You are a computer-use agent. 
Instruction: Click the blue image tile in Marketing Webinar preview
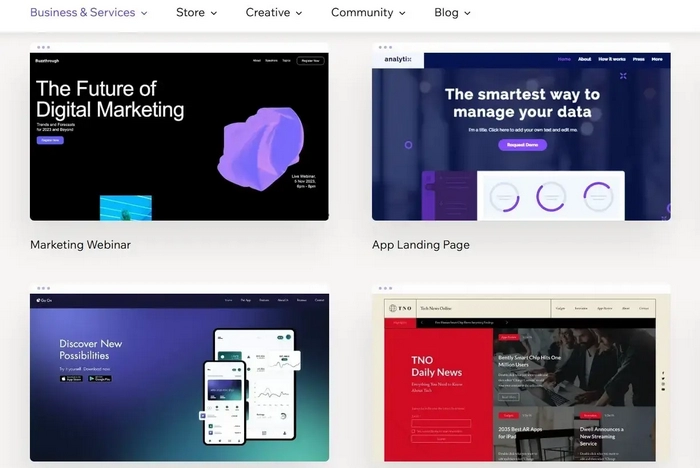[125, 208]
